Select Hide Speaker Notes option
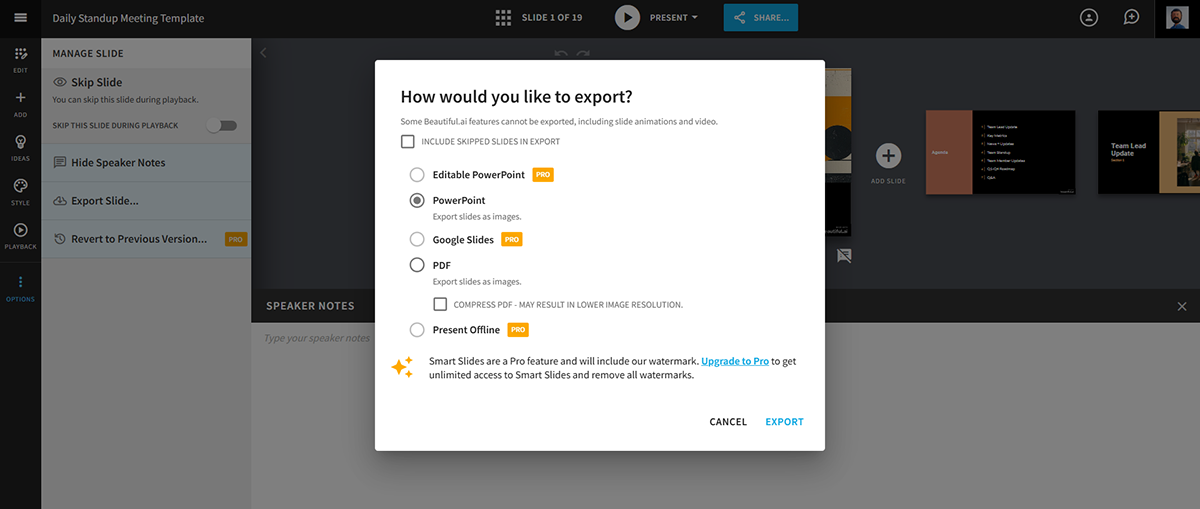 (117, 162)
